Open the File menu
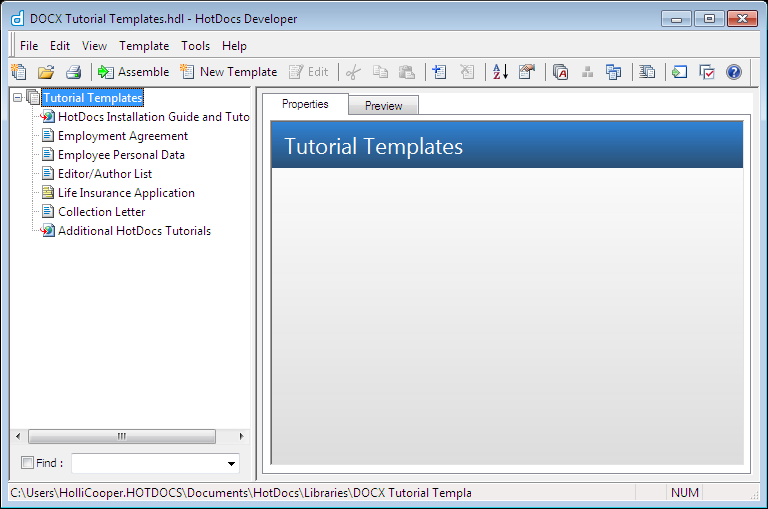The image size is (768, 509). pyautogui.click(x=29, y=46)
